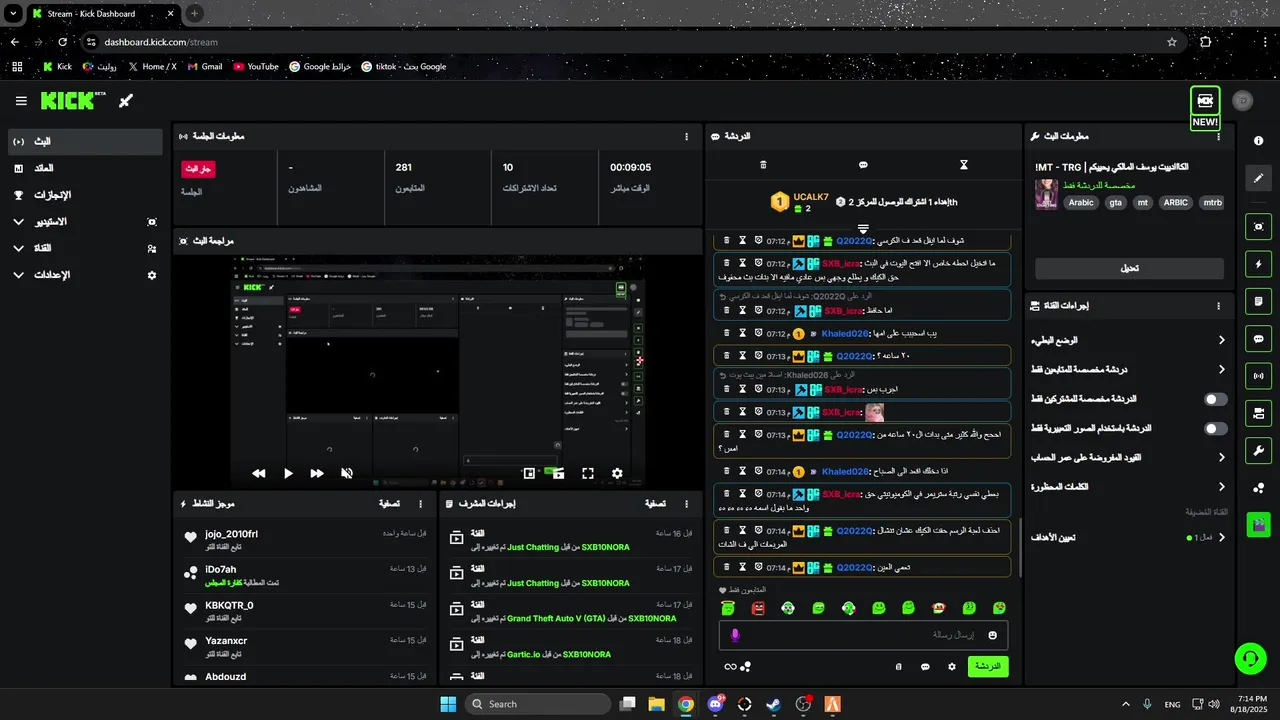Open the الكلمات المحظورة banned words arrow
Screen dimensions: 1280x720
pos(1221,487)
